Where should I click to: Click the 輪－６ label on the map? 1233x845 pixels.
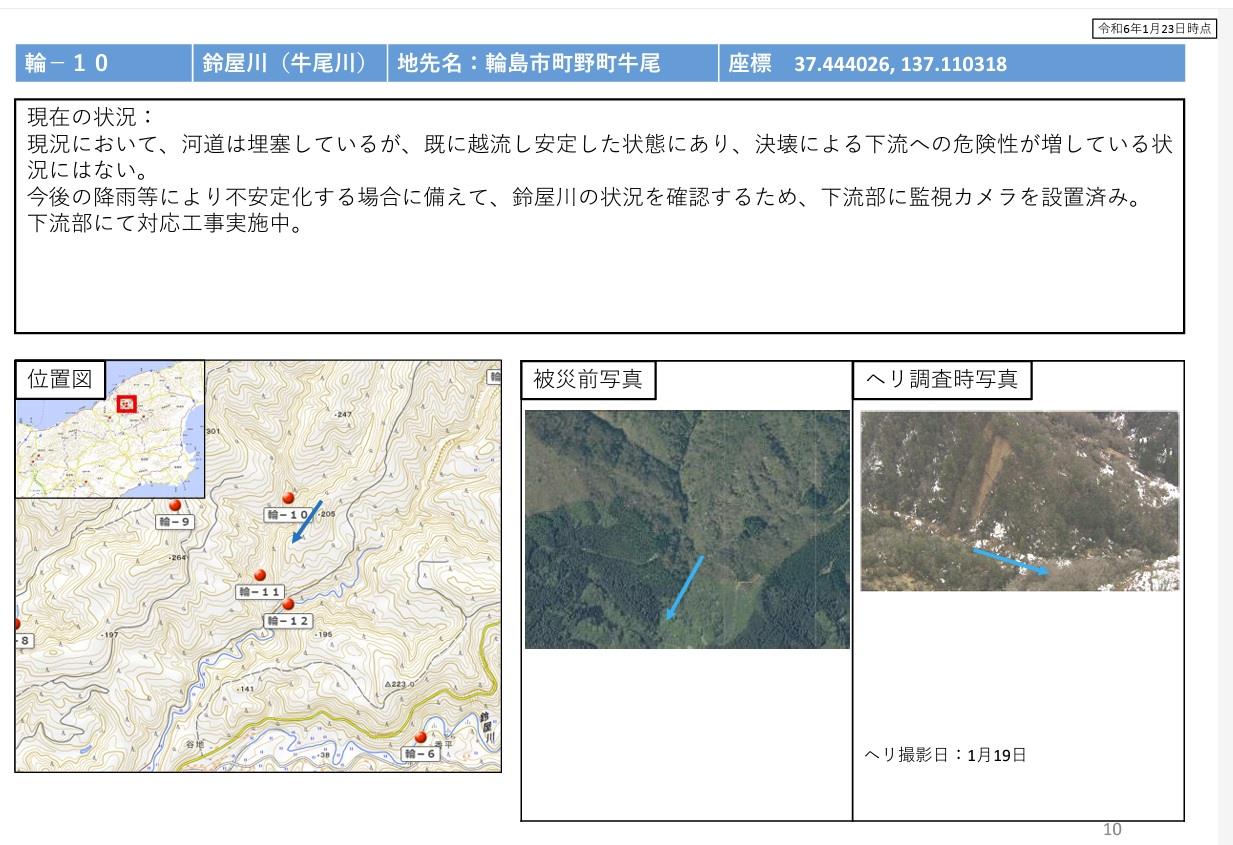coord(420,754)
